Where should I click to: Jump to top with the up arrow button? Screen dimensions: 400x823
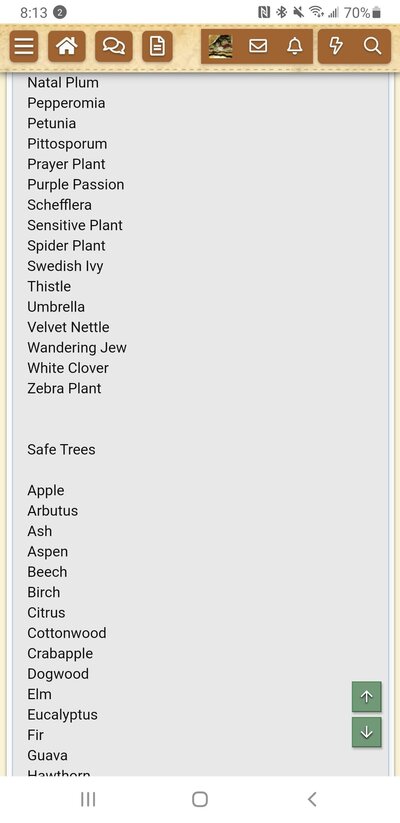tap(366, 697)
